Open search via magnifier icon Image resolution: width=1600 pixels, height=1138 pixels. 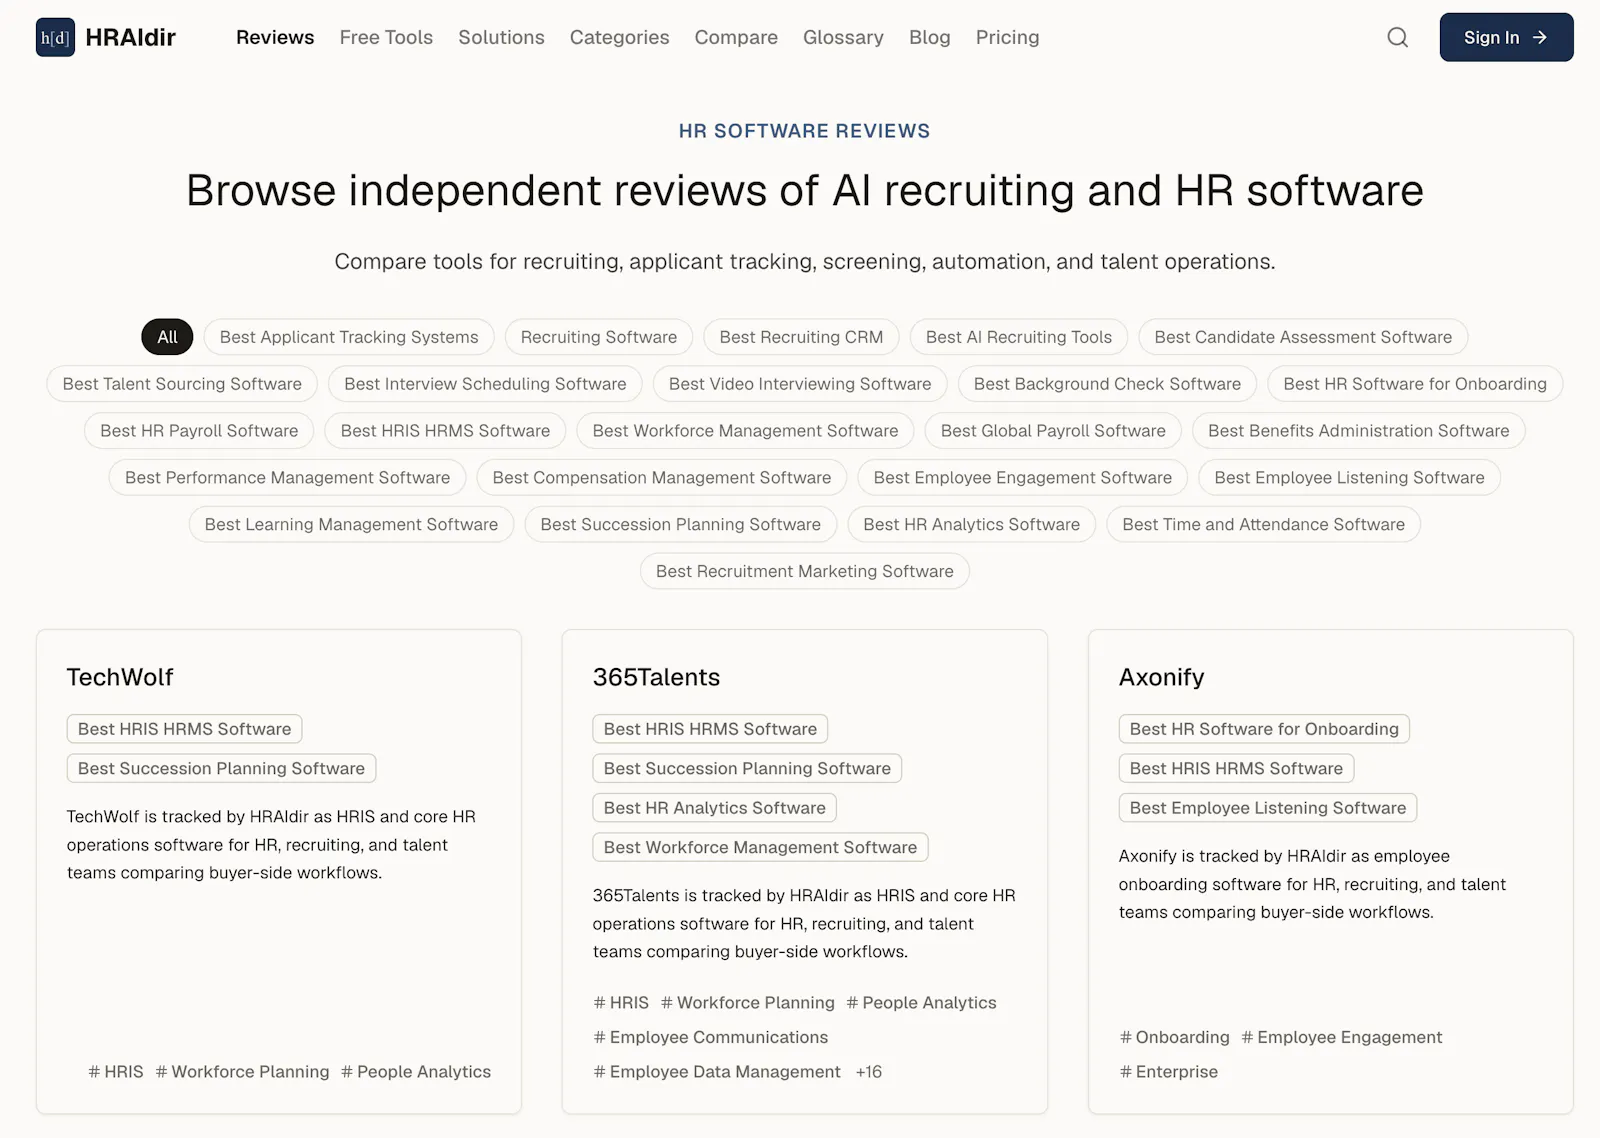click(1397, 37)
